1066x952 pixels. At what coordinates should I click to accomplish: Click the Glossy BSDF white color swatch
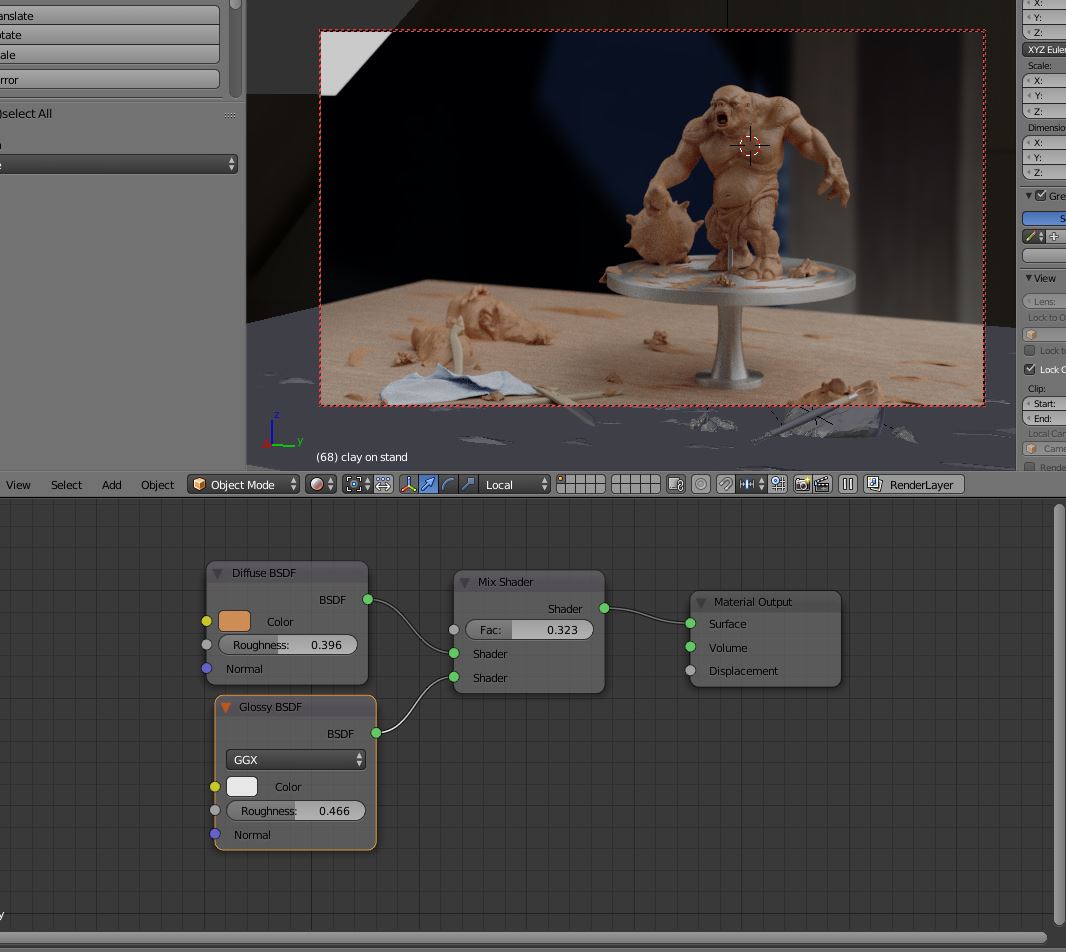click(242, 786)
